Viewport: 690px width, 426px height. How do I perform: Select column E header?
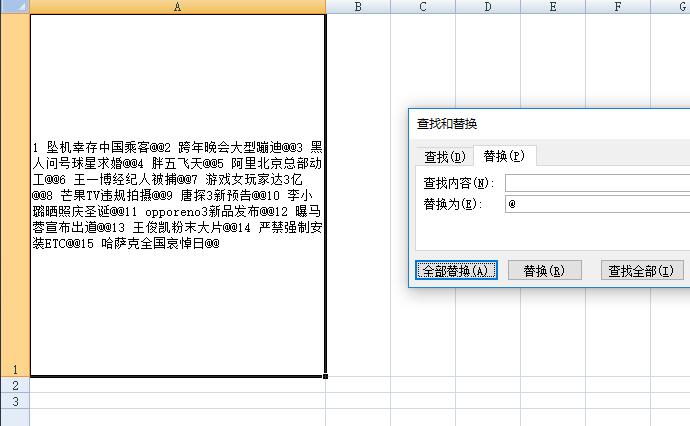coord(553,7)
